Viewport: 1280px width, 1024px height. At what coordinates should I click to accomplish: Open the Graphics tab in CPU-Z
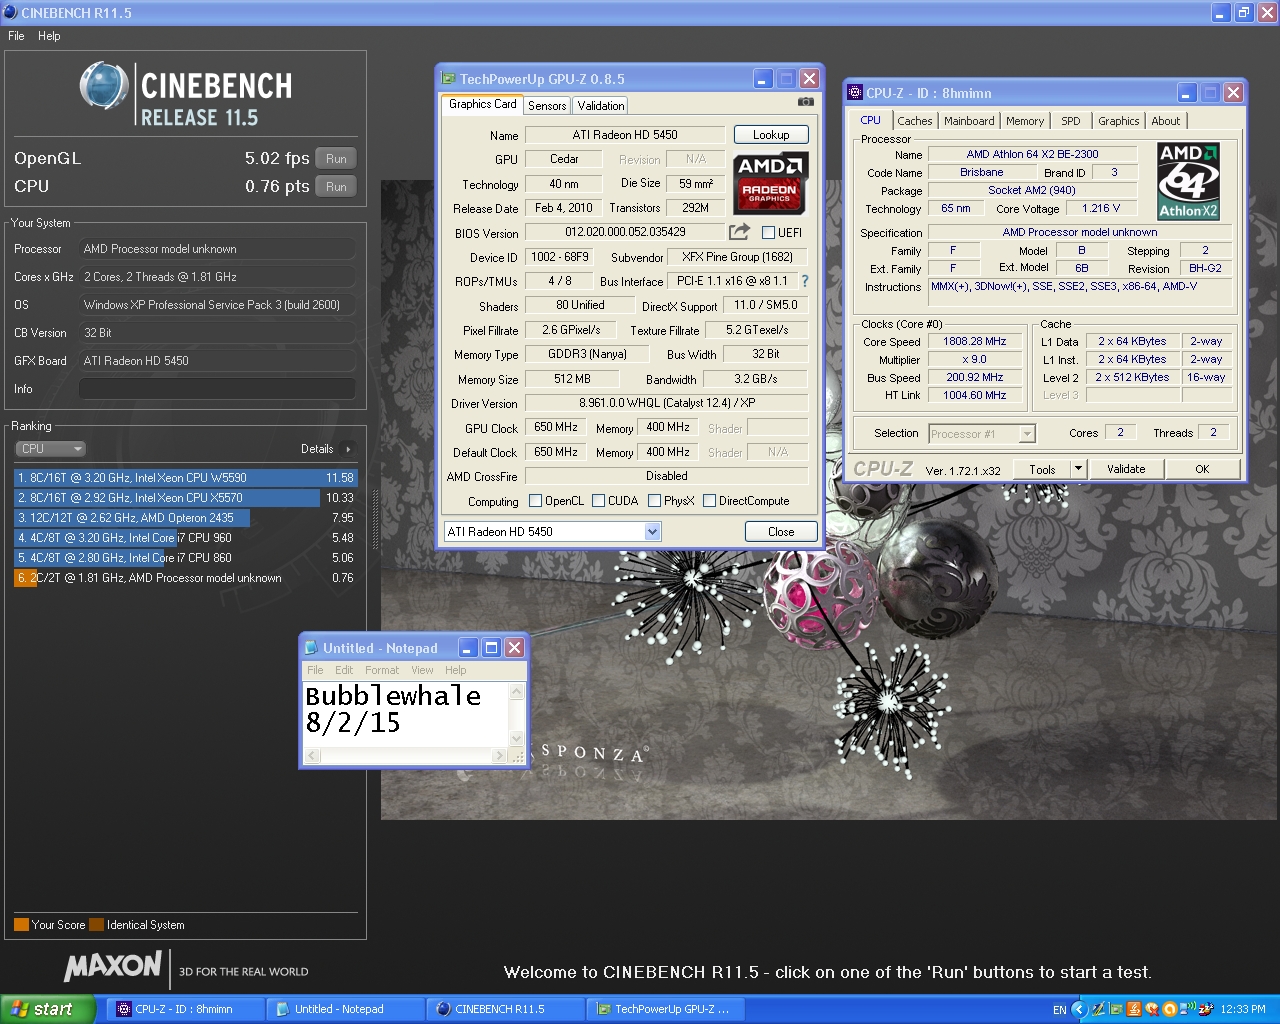pos(1118,121)
